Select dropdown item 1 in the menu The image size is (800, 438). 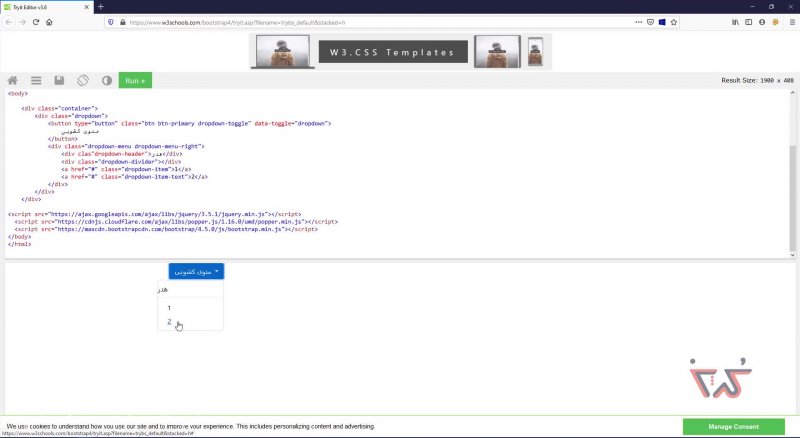(170, 307)
